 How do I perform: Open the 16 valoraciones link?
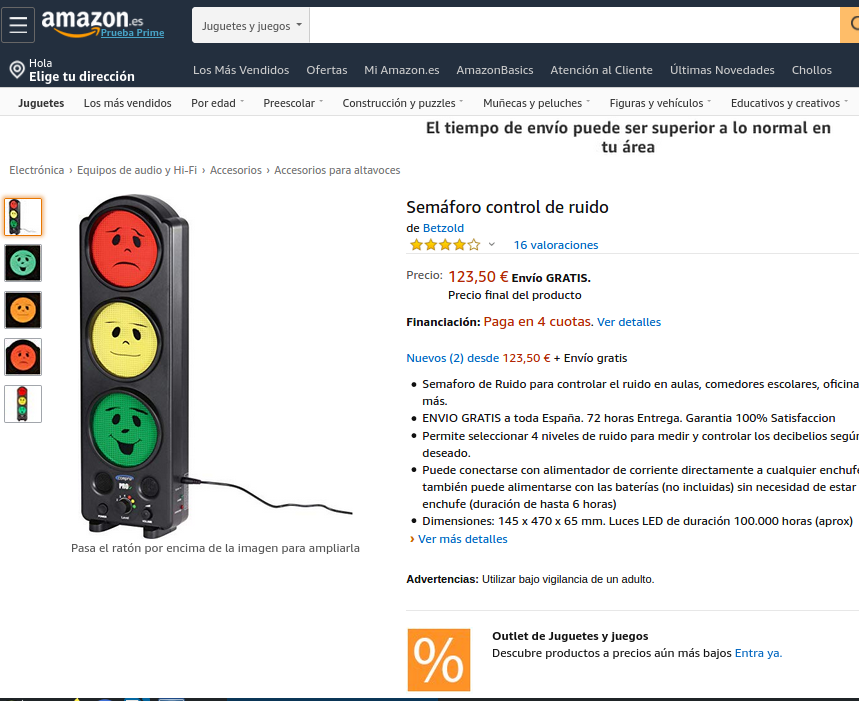coord(556,245)
